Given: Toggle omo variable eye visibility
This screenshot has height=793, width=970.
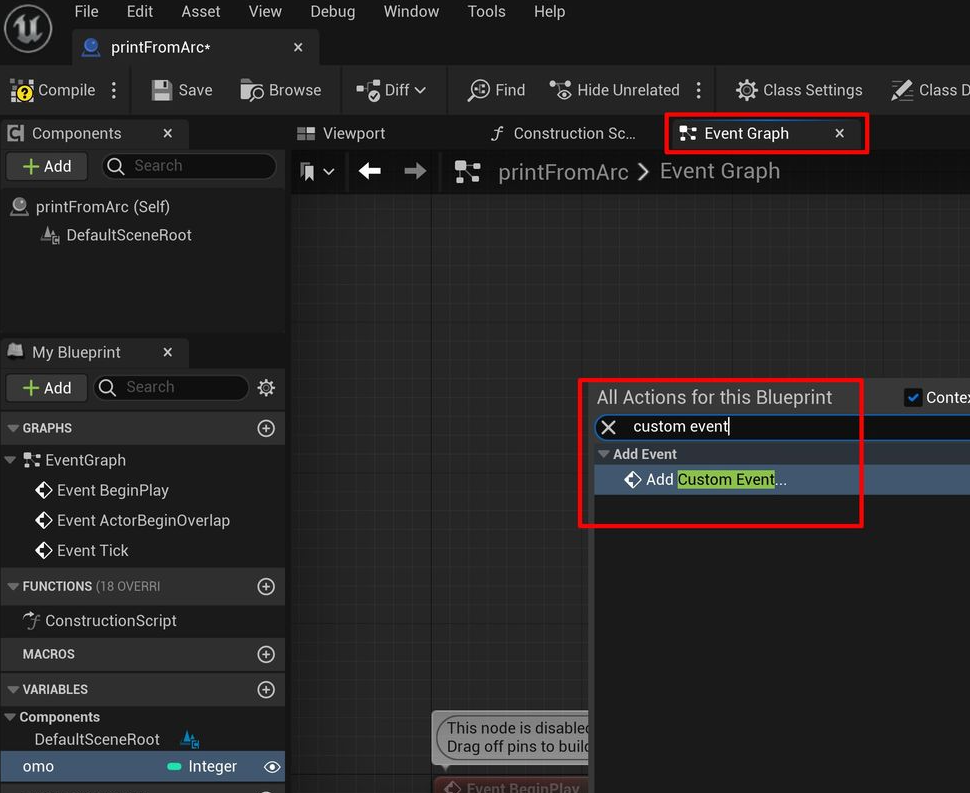Looking at the screenshot, I should coord(271,767).
